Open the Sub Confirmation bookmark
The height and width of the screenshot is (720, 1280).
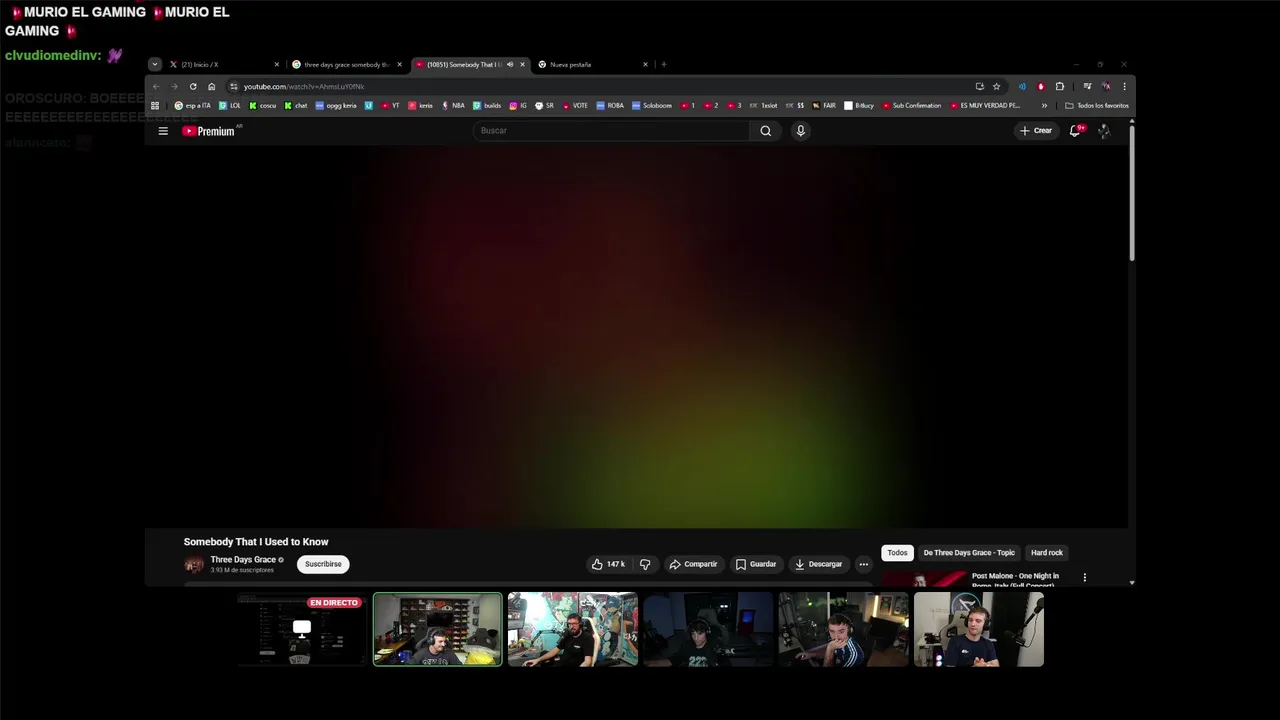pyautogui.click(x=912, y=105)
